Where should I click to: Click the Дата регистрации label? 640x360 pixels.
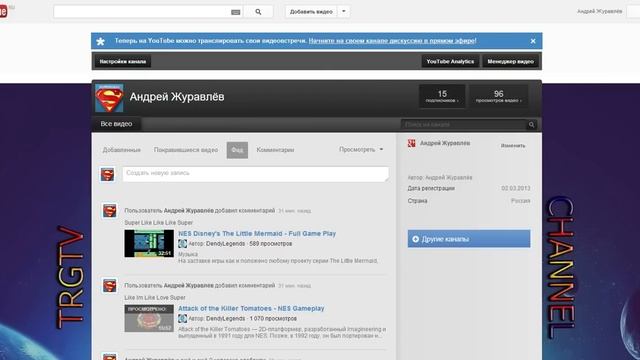[x=431, y=189]
